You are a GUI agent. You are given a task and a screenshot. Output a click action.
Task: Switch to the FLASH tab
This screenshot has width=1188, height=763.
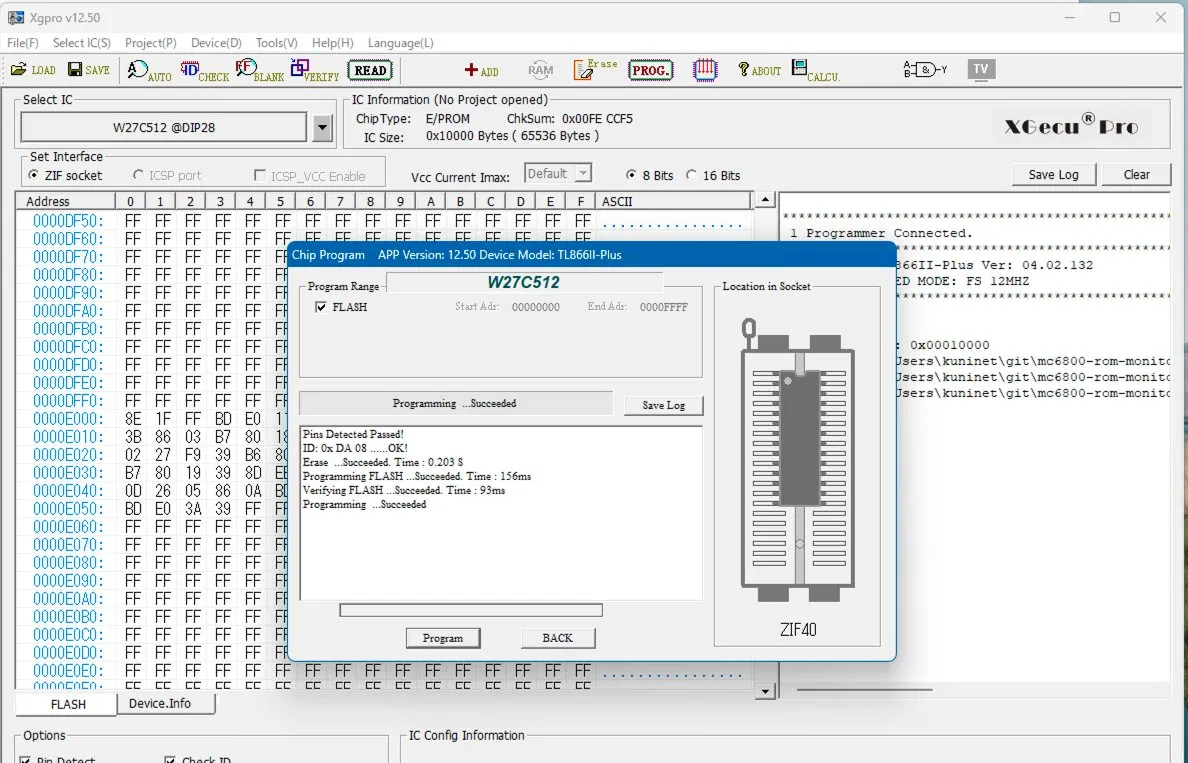pos(67,704)
